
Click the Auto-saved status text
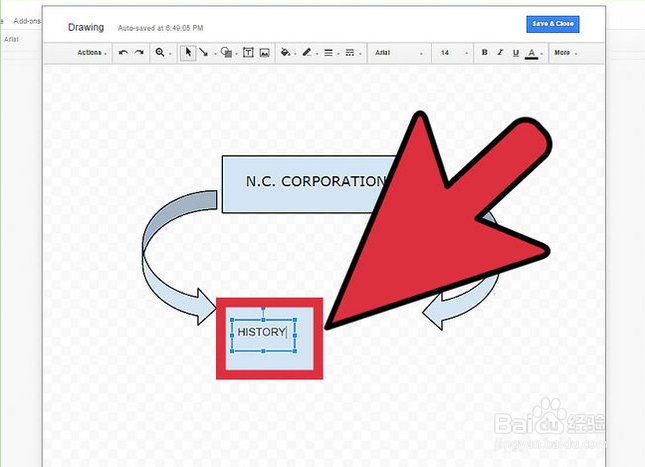coord(160,28)
